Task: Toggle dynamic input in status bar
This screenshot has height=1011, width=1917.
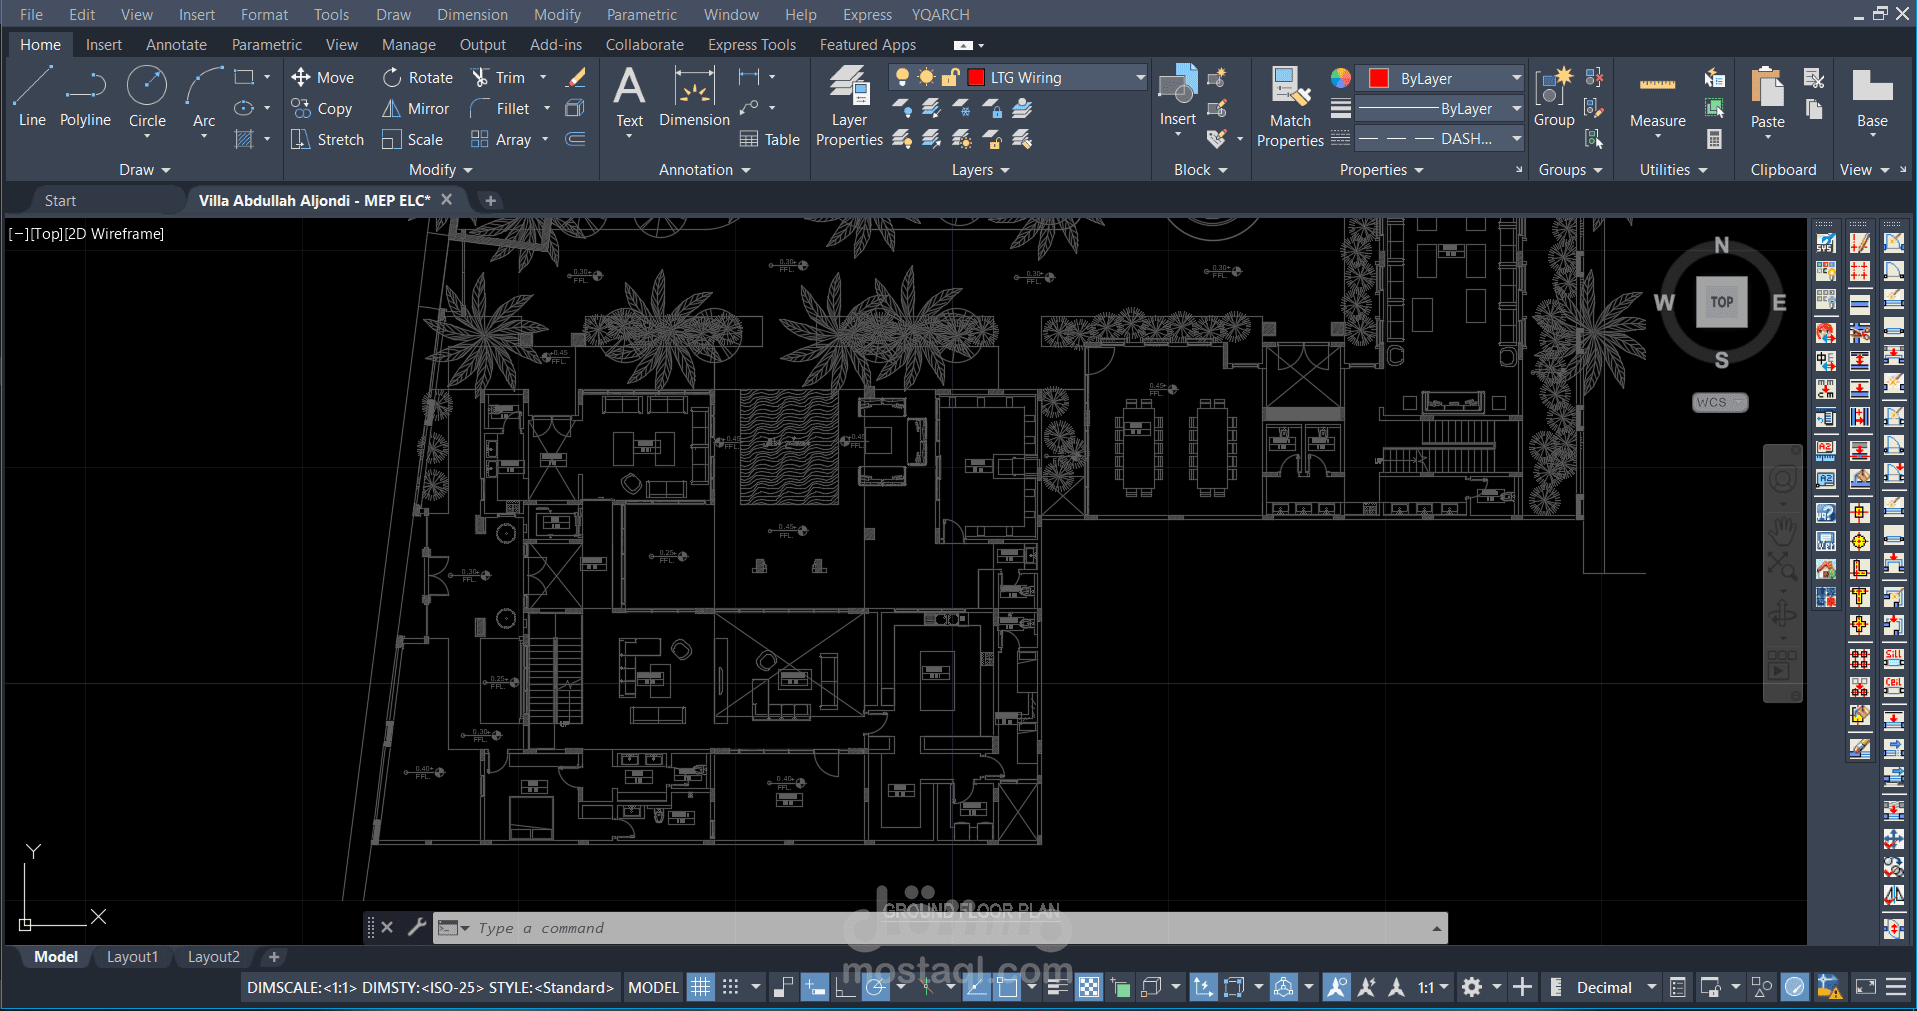Action: 814,987
